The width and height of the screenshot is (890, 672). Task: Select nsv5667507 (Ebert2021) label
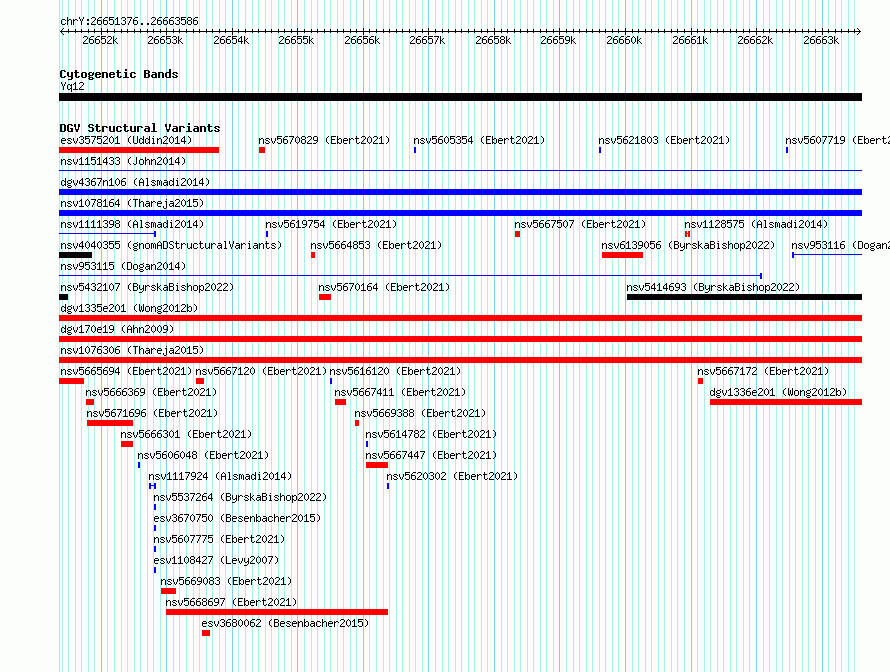tap(580, 224)
